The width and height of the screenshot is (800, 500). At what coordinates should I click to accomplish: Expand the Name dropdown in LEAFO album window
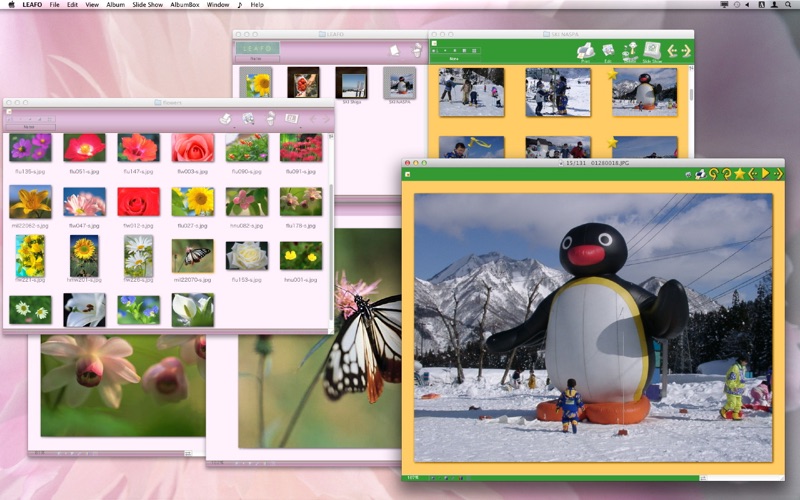click(x=257, y=59)
